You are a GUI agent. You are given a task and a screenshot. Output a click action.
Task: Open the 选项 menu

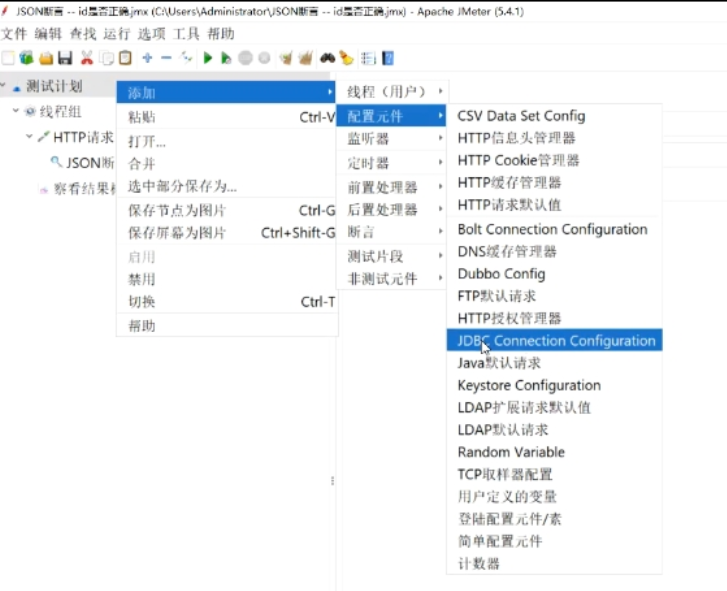(x=151, y=34)
